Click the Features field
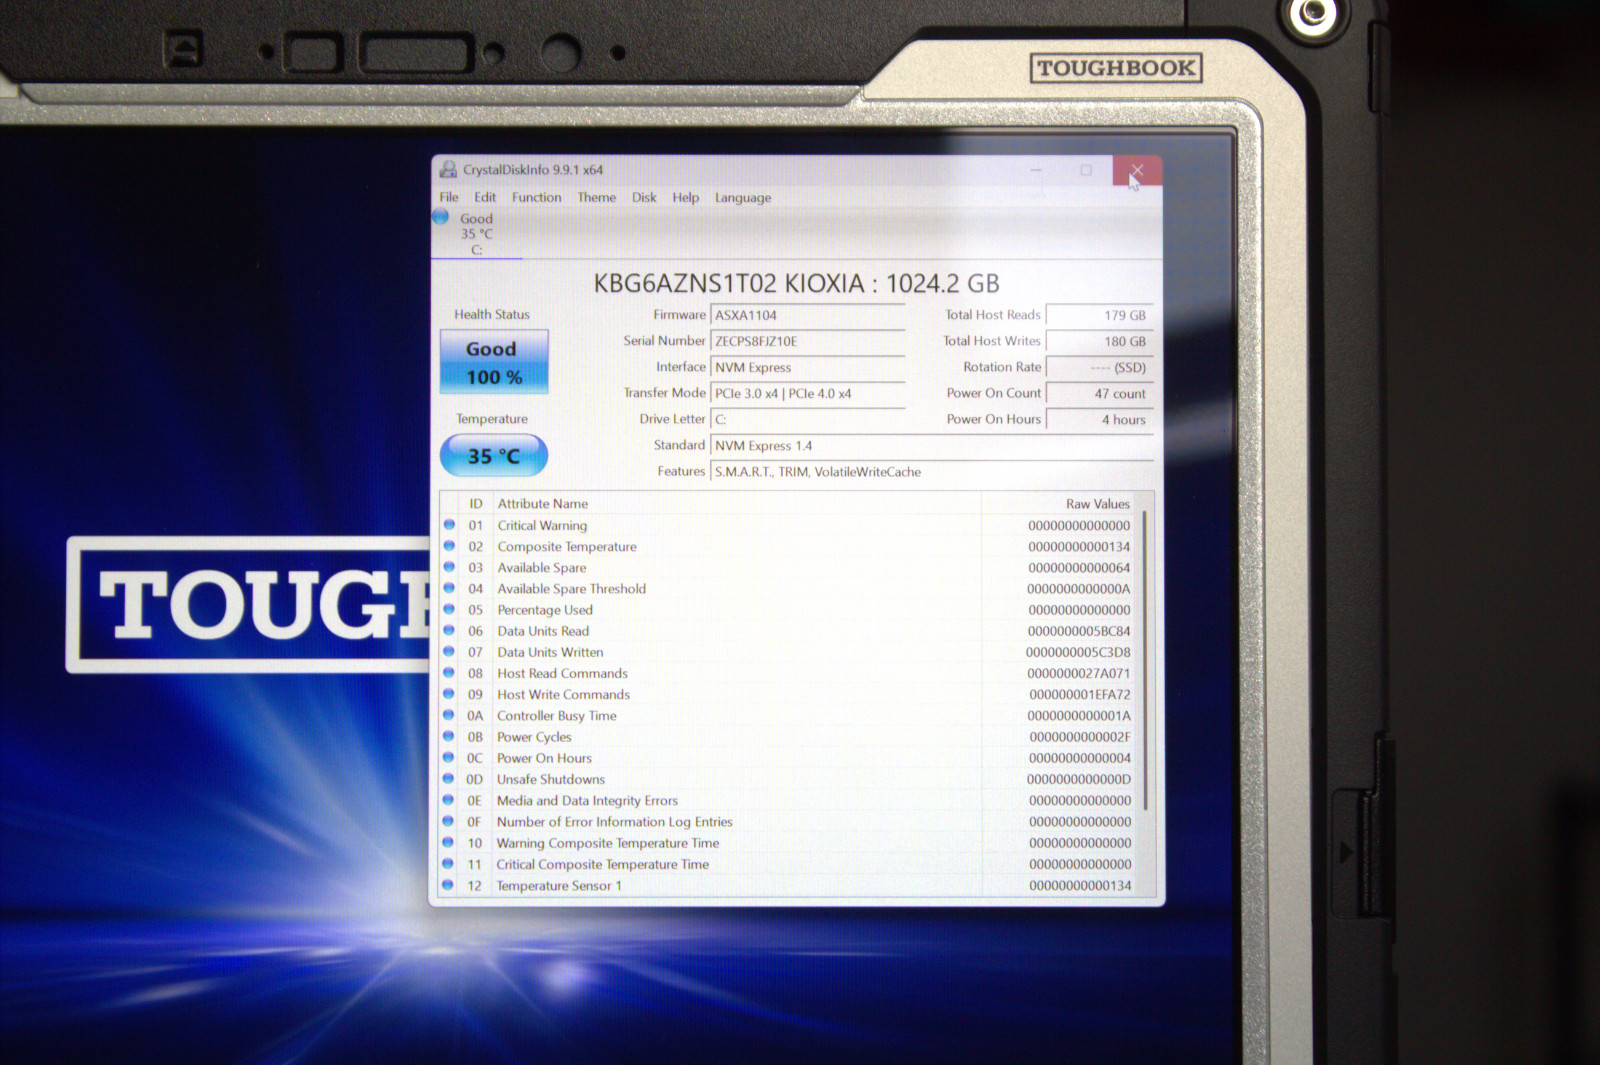 (x=932, y=472)
